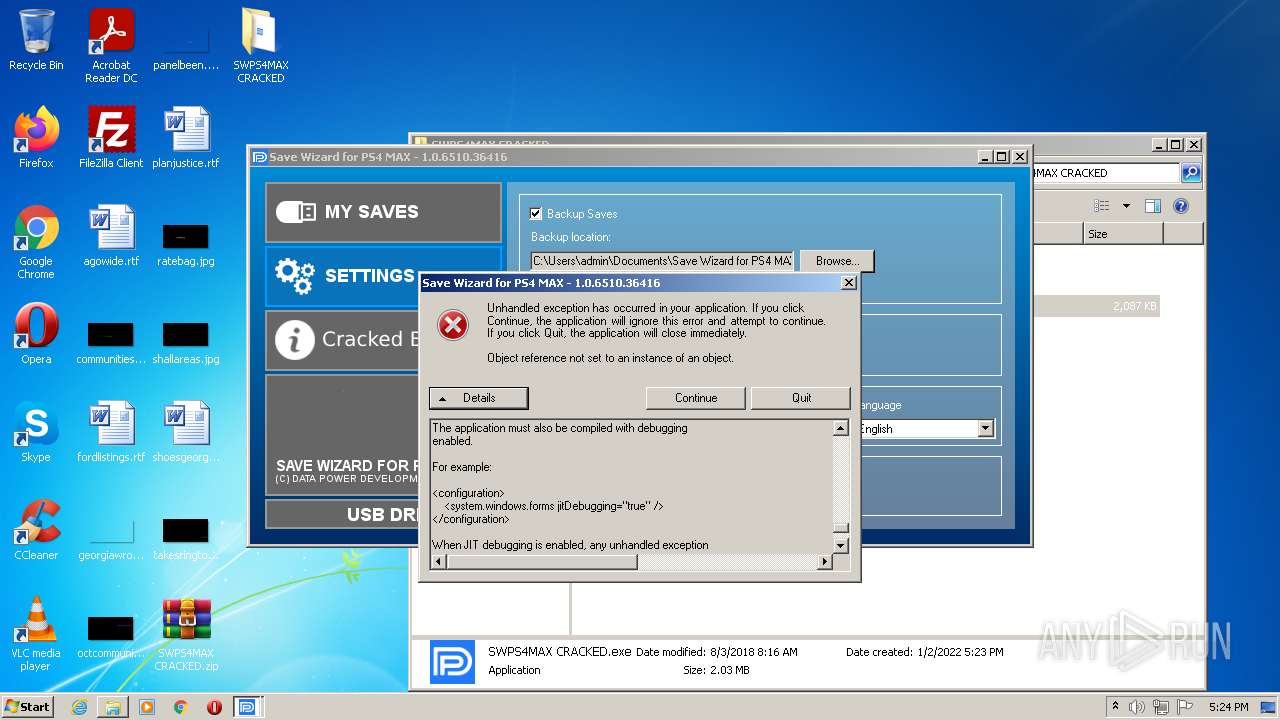Open the Start menu
1280x720 pixels.
tap(28, 707)
